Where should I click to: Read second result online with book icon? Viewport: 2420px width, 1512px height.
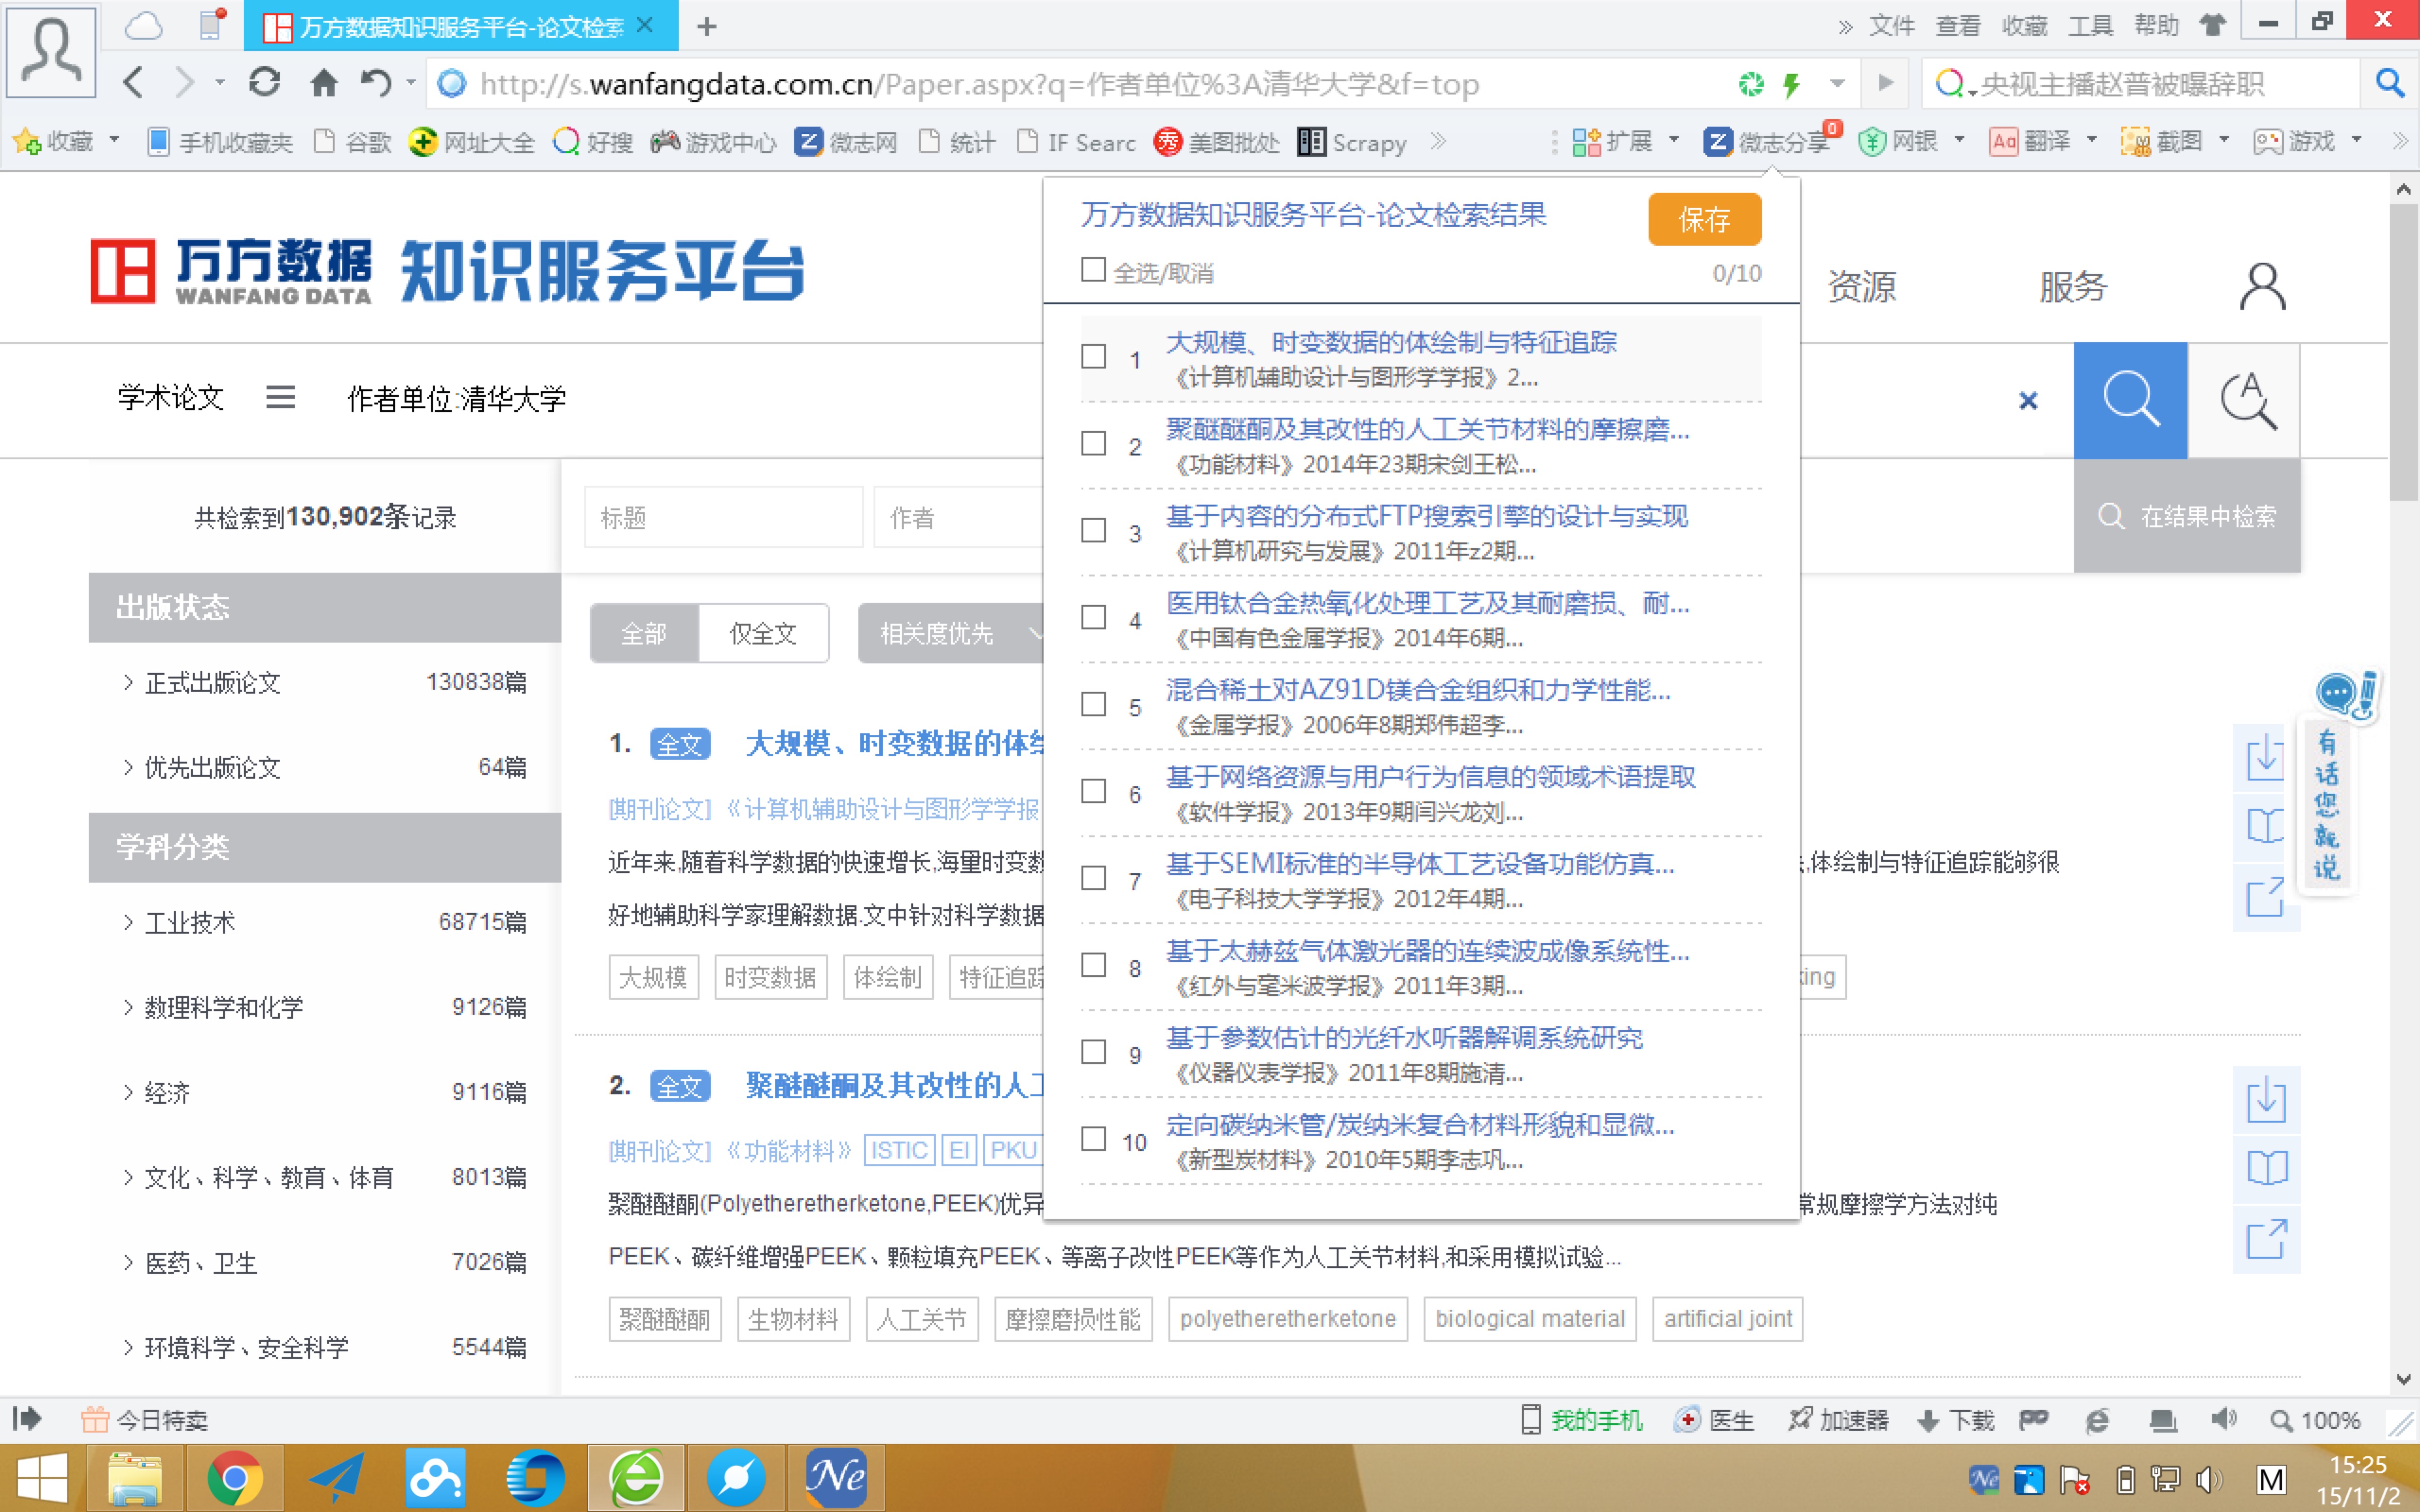tap(2265, 1168)
